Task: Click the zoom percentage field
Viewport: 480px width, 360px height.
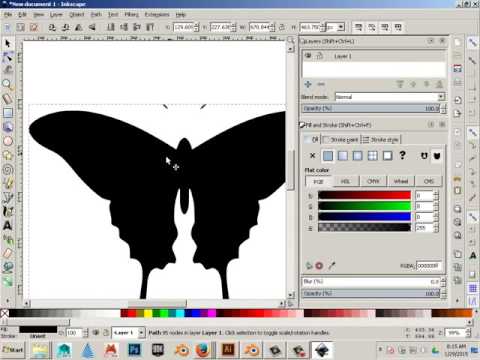Action: [x=454, y=333]
